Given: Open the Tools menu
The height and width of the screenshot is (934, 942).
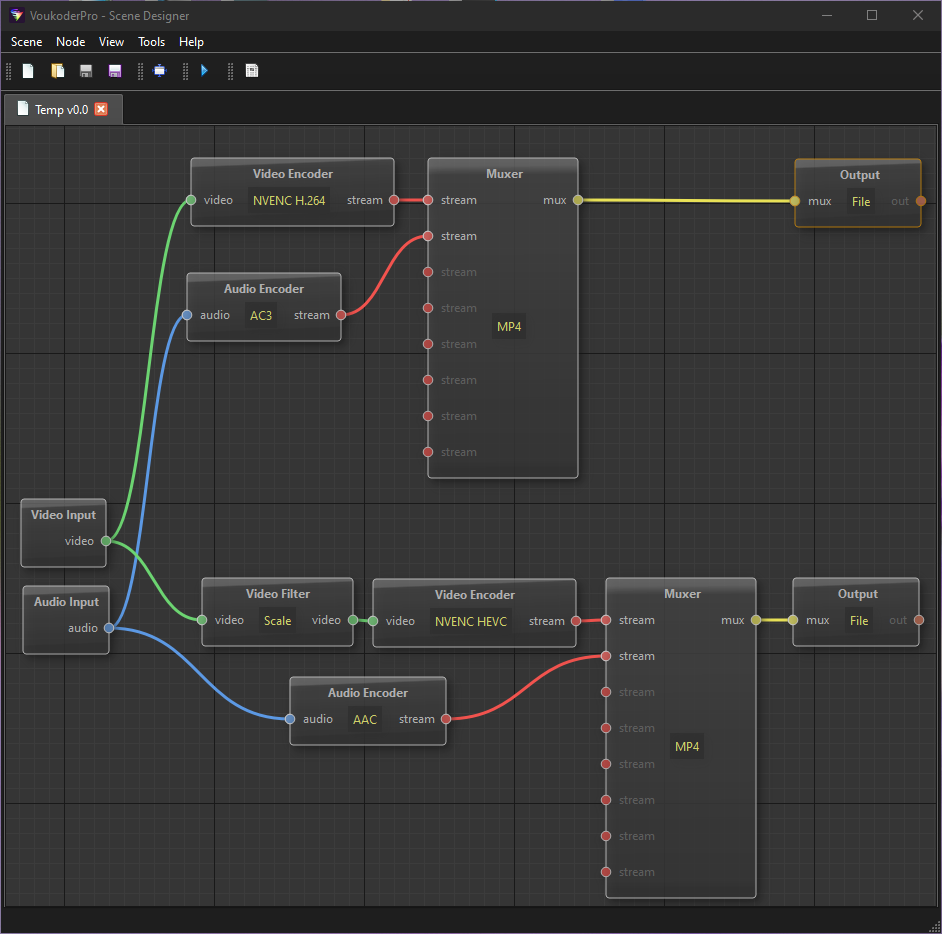Looking at the screenshot, I should coord(152,42).
